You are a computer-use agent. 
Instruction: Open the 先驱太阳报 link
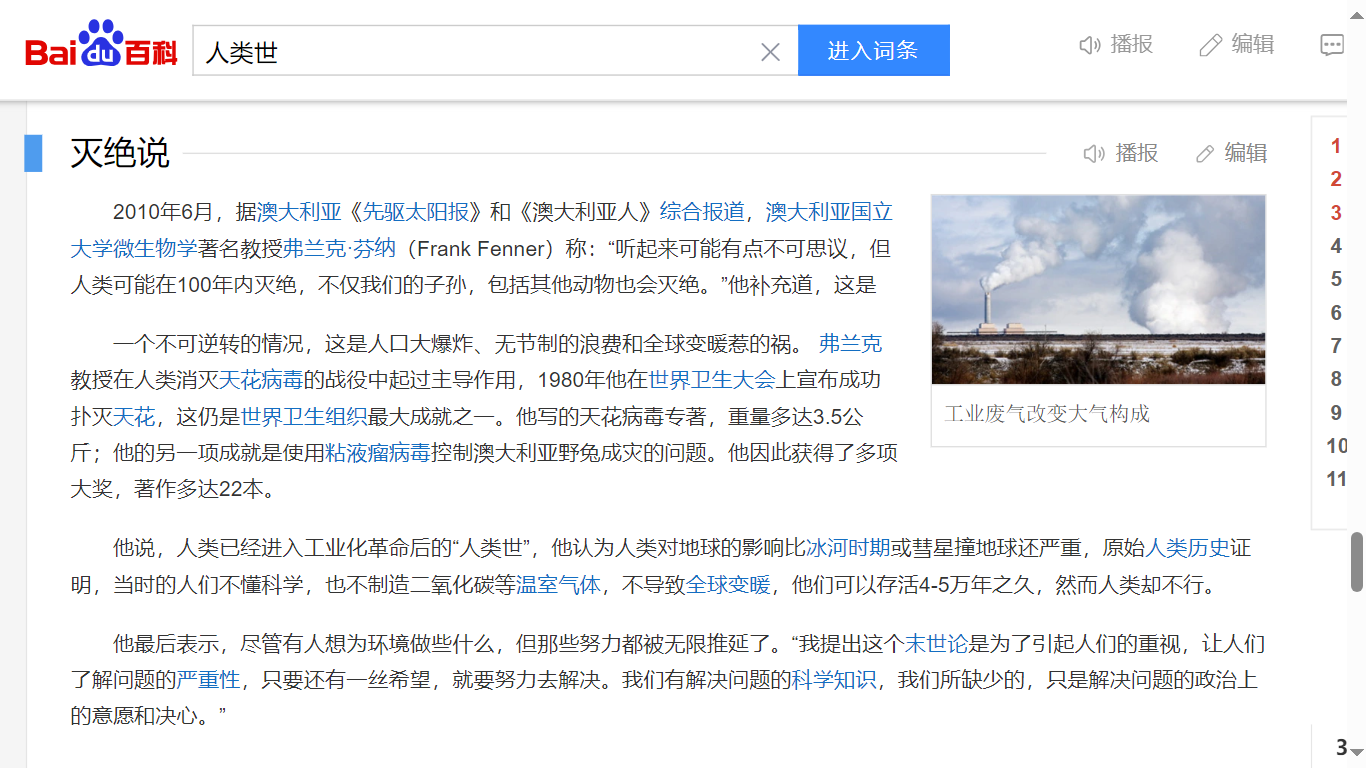[x=415, y=212]
